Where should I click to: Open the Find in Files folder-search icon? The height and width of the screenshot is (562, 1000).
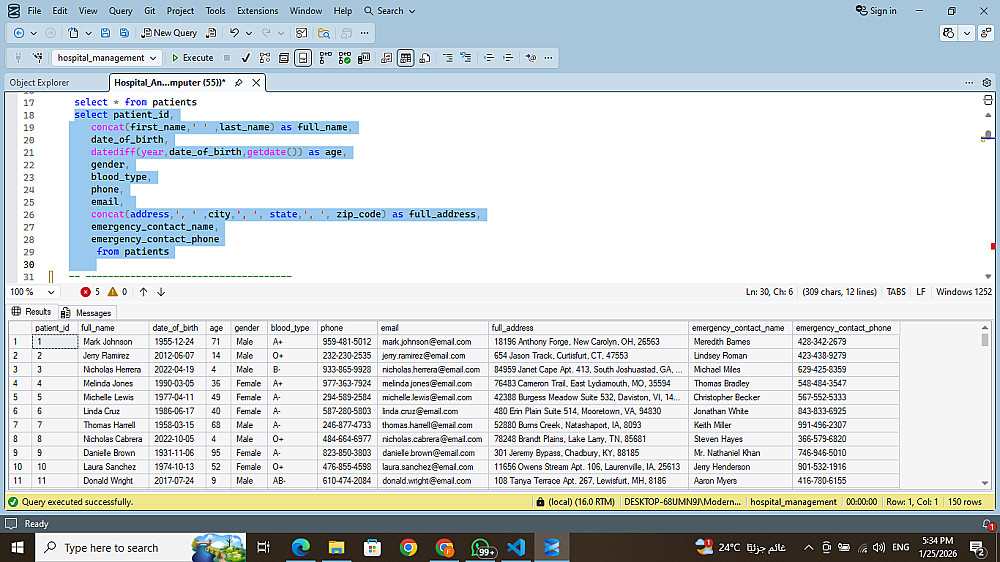click(x=324, y=33)
